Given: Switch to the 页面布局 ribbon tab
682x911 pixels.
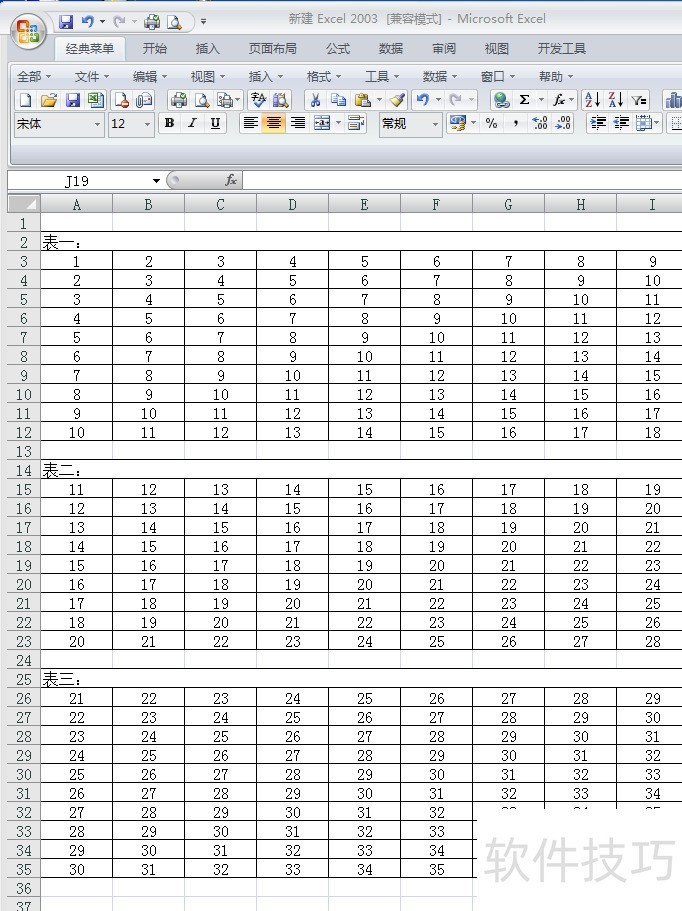Looking at the screenshot, I should (272, 49).
